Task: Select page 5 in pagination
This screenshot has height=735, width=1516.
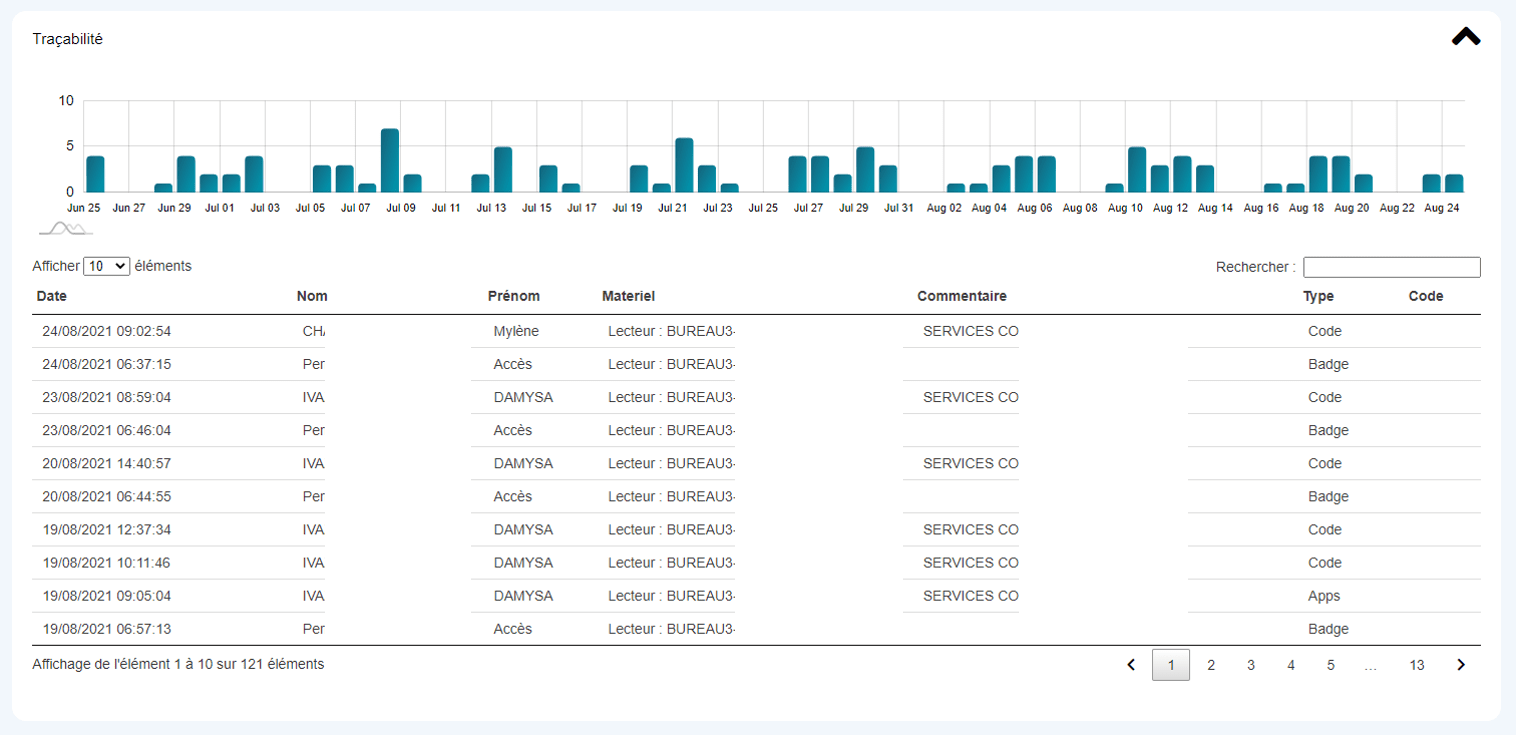Action: 1331,665
